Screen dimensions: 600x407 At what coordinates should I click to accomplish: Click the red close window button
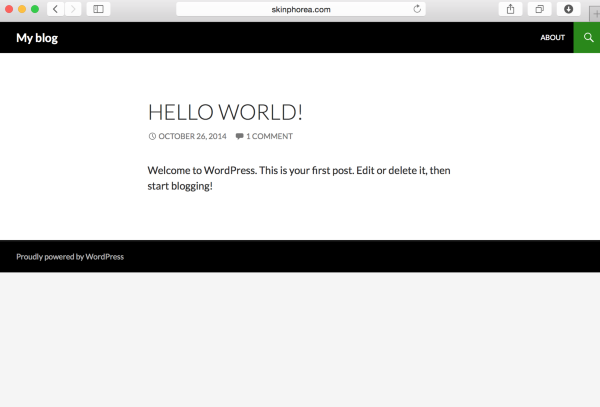9,9
